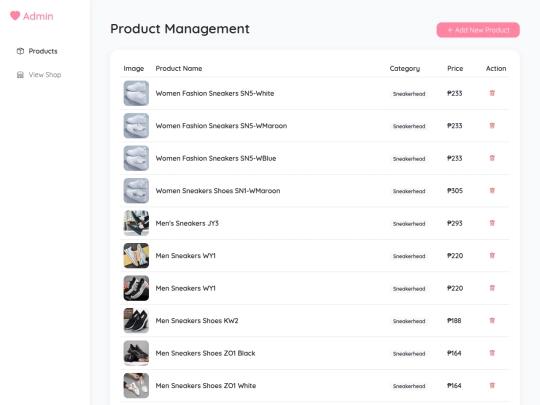Open thumbnail of ZO1 White sneakers
This screenshot has height=405, width=540.
coord(136,385)
